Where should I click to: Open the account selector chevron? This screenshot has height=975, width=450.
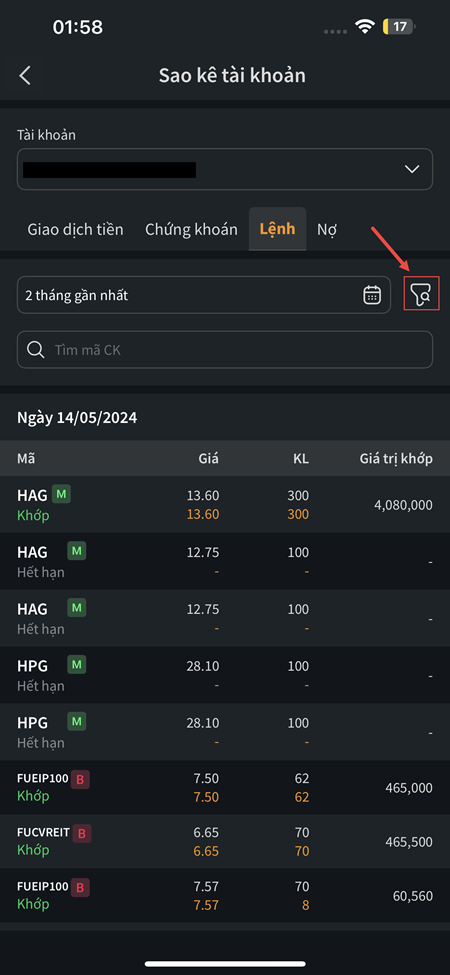pos(412,169)
